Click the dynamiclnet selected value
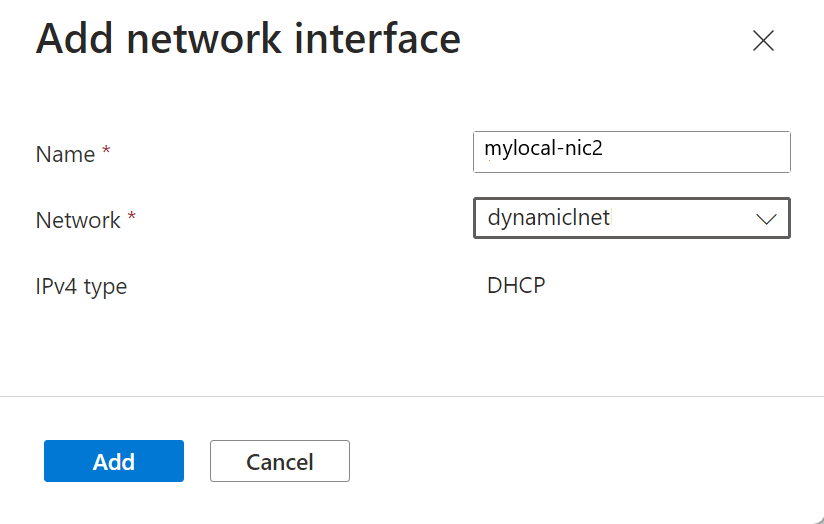824x524 pixels. [548, 217]
